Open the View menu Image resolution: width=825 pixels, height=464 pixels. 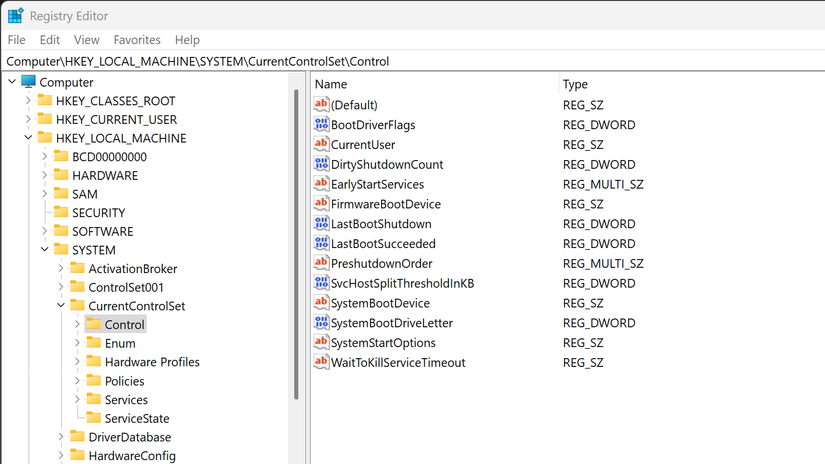click(x=86, y=40)
